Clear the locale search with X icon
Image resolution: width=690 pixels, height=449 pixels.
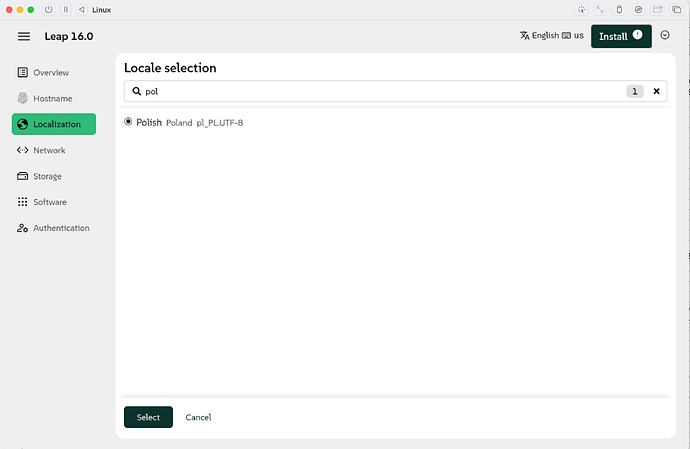click(x=657, y=91)
